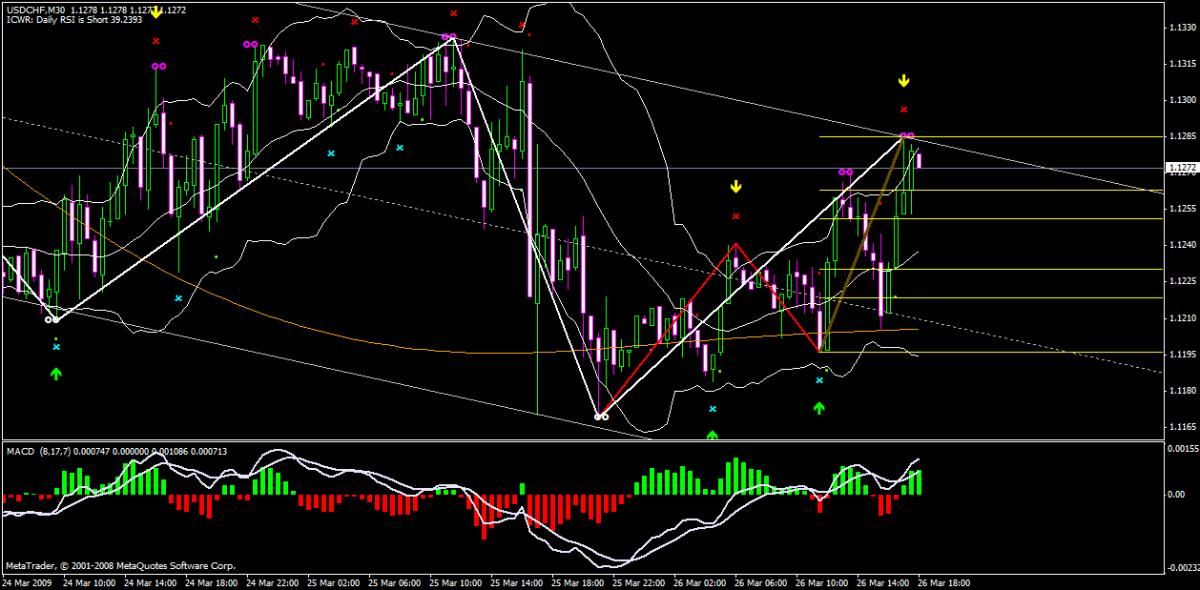Click the 1.1195 price axis label
Viewport: 1200px width, 590px height.
coord(1181,354)
